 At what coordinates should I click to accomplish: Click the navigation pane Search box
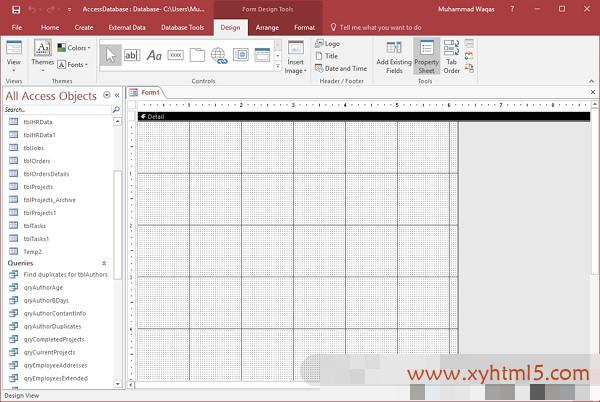click(x=55, y=110)
